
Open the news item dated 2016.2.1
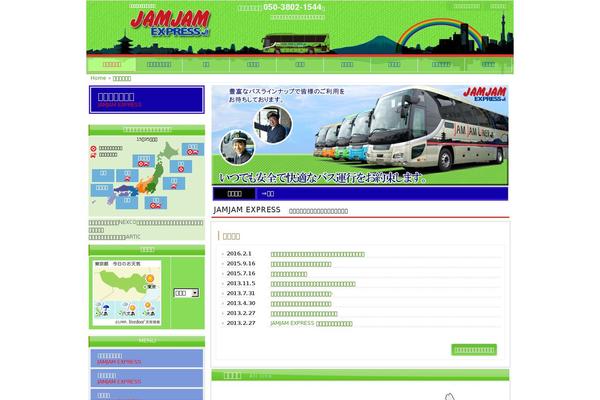pyautogui.click(x=318, y=255)
